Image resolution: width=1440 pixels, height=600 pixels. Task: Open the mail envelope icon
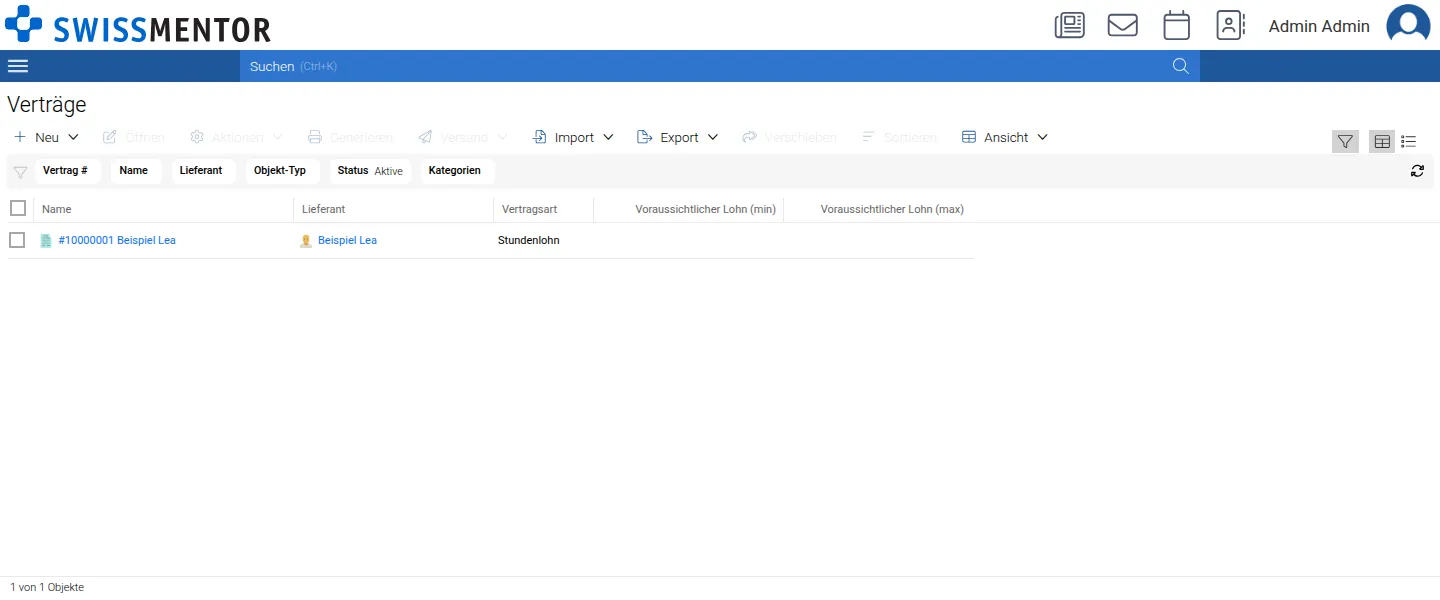[x=1123, y=25]
